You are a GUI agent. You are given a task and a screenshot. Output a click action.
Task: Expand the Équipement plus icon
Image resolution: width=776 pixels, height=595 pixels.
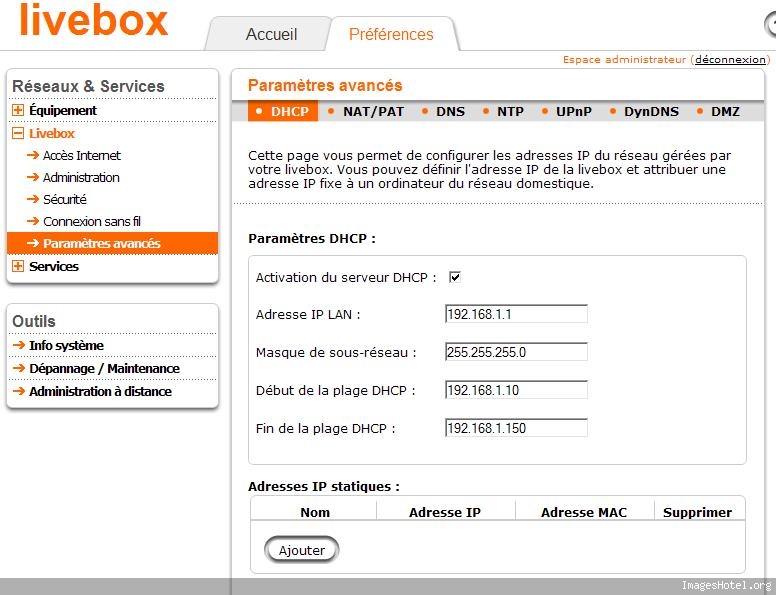pyautogui.click(x=18, y=110)
